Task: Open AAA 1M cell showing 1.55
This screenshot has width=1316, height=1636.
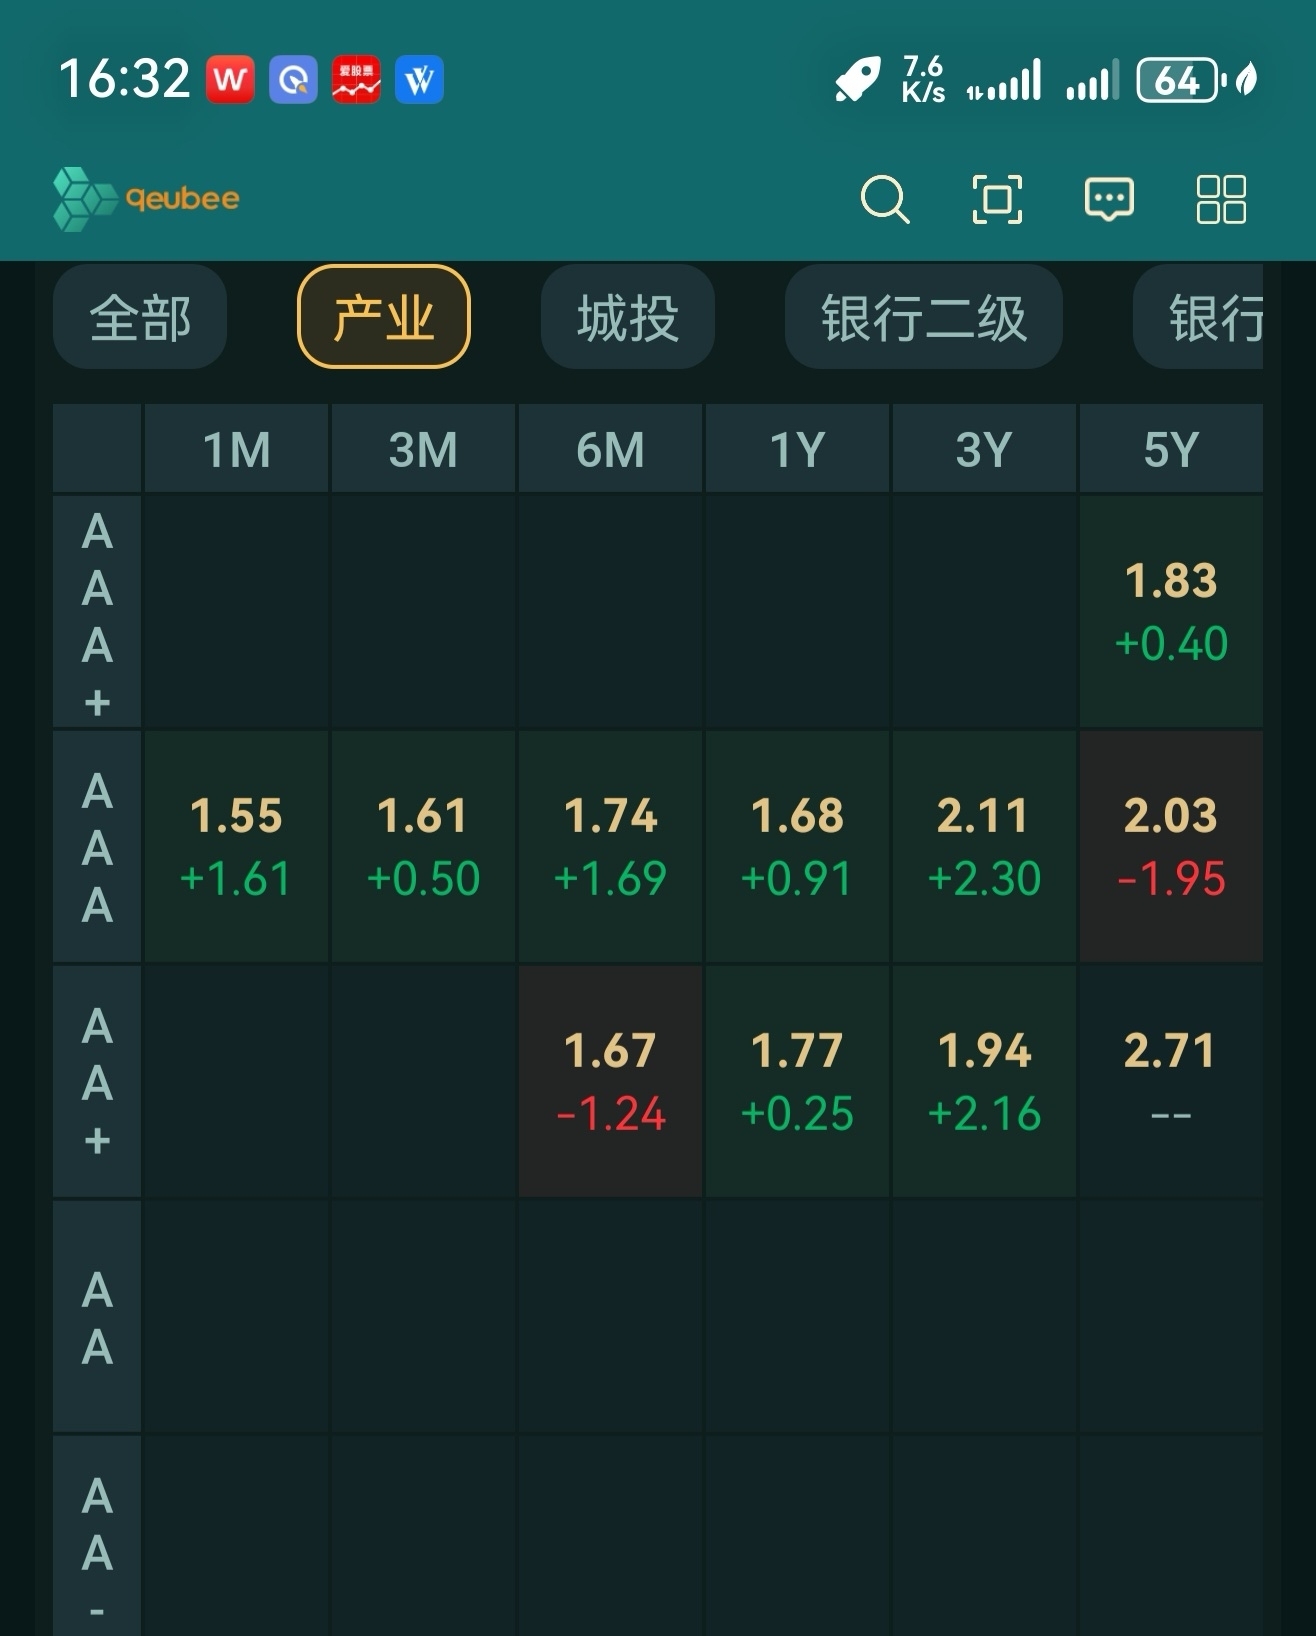Action: click(x=237, y=846)
